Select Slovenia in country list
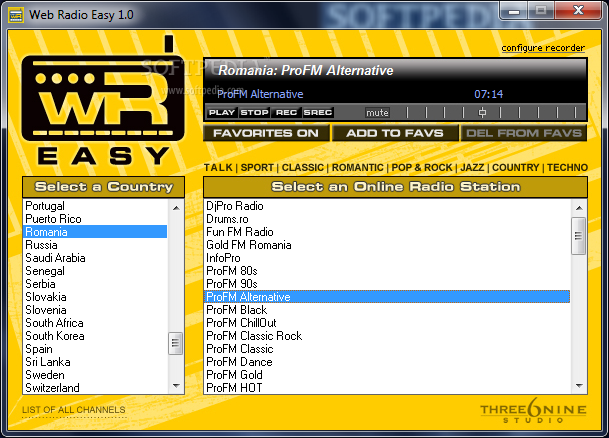 click(95, 310)
